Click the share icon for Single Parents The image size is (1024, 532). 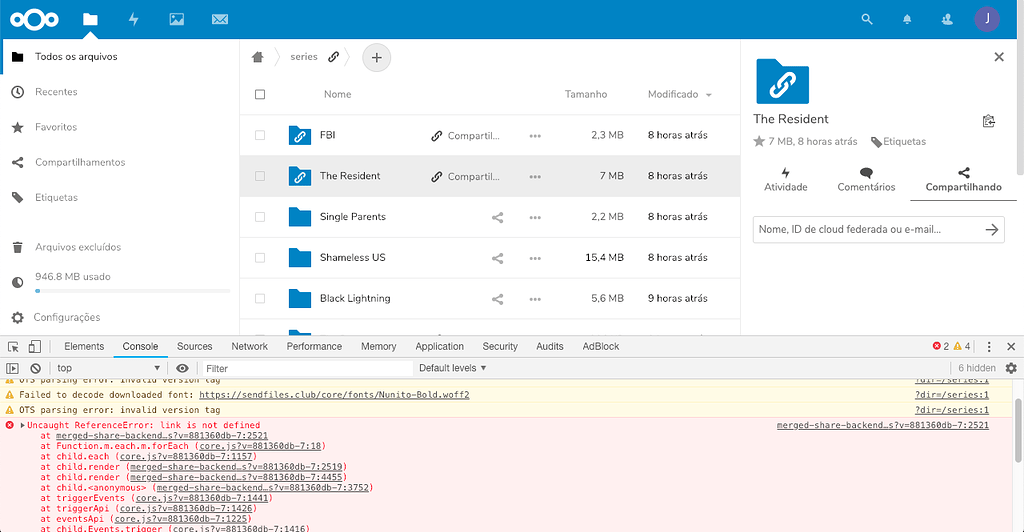click(497, 217)
